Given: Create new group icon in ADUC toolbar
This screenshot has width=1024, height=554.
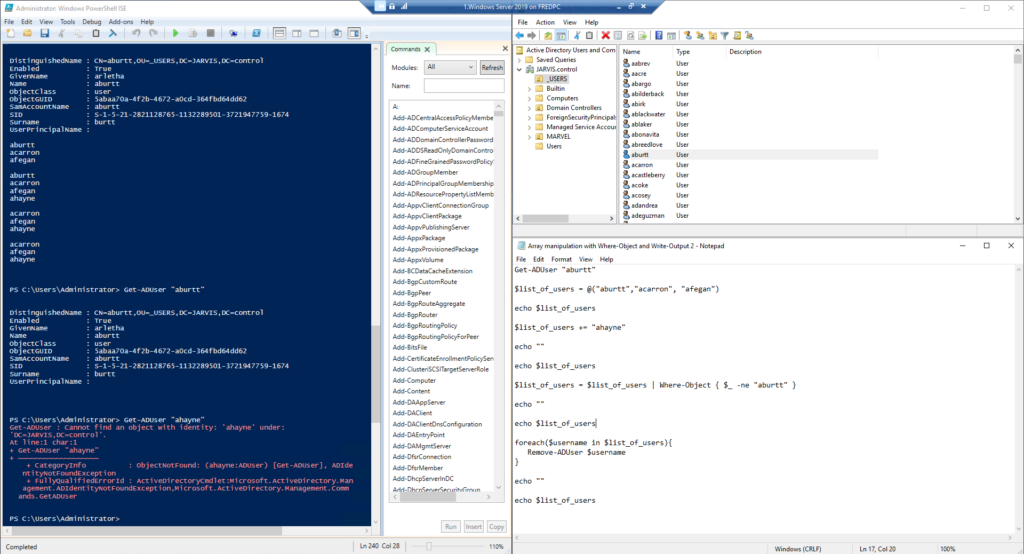Looking at the screenshot, I should (700, 35).
